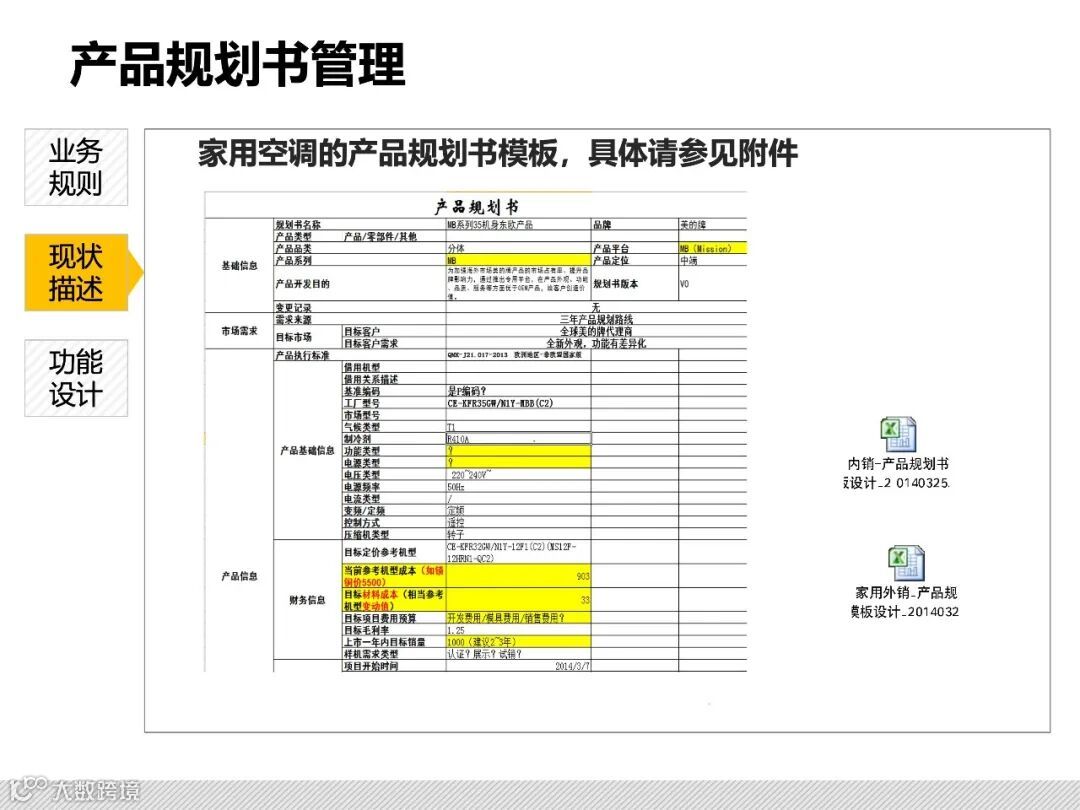The image size is (1080, 810).
Task: Click the 家用外销_产品规 file name label
Action: (x=905, y=602)
